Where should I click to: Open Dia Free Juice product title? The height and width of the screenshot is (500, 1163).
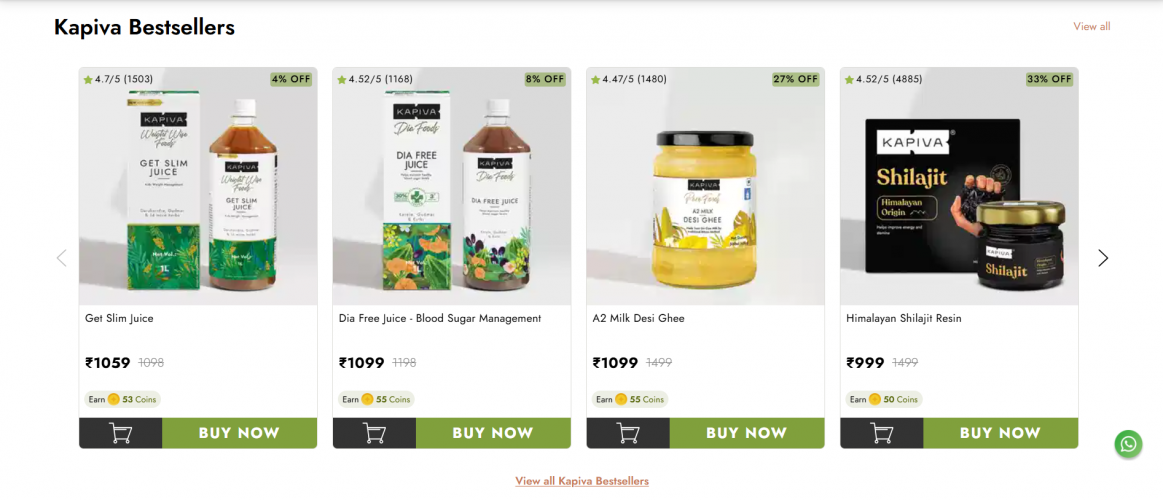click(440, 318)
